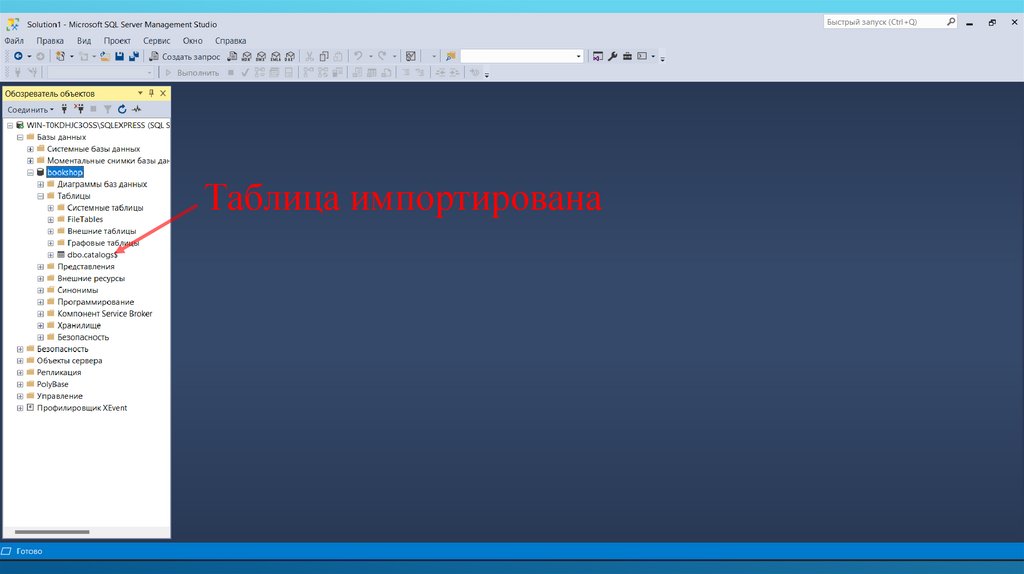Click the open file folder icon
The image size is (1024, 574).
[x=104, y=56]
